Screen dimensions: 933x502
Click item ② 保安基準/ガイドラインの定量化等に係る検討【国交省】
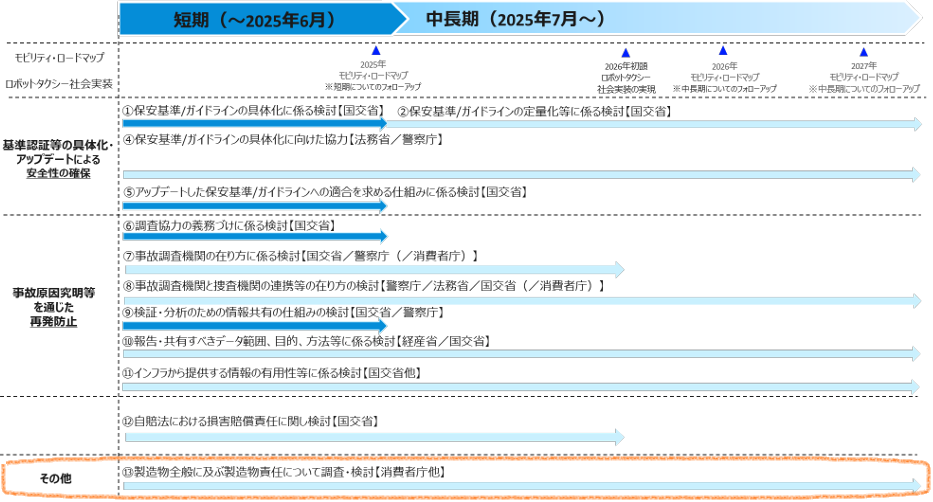pos(534,111)
